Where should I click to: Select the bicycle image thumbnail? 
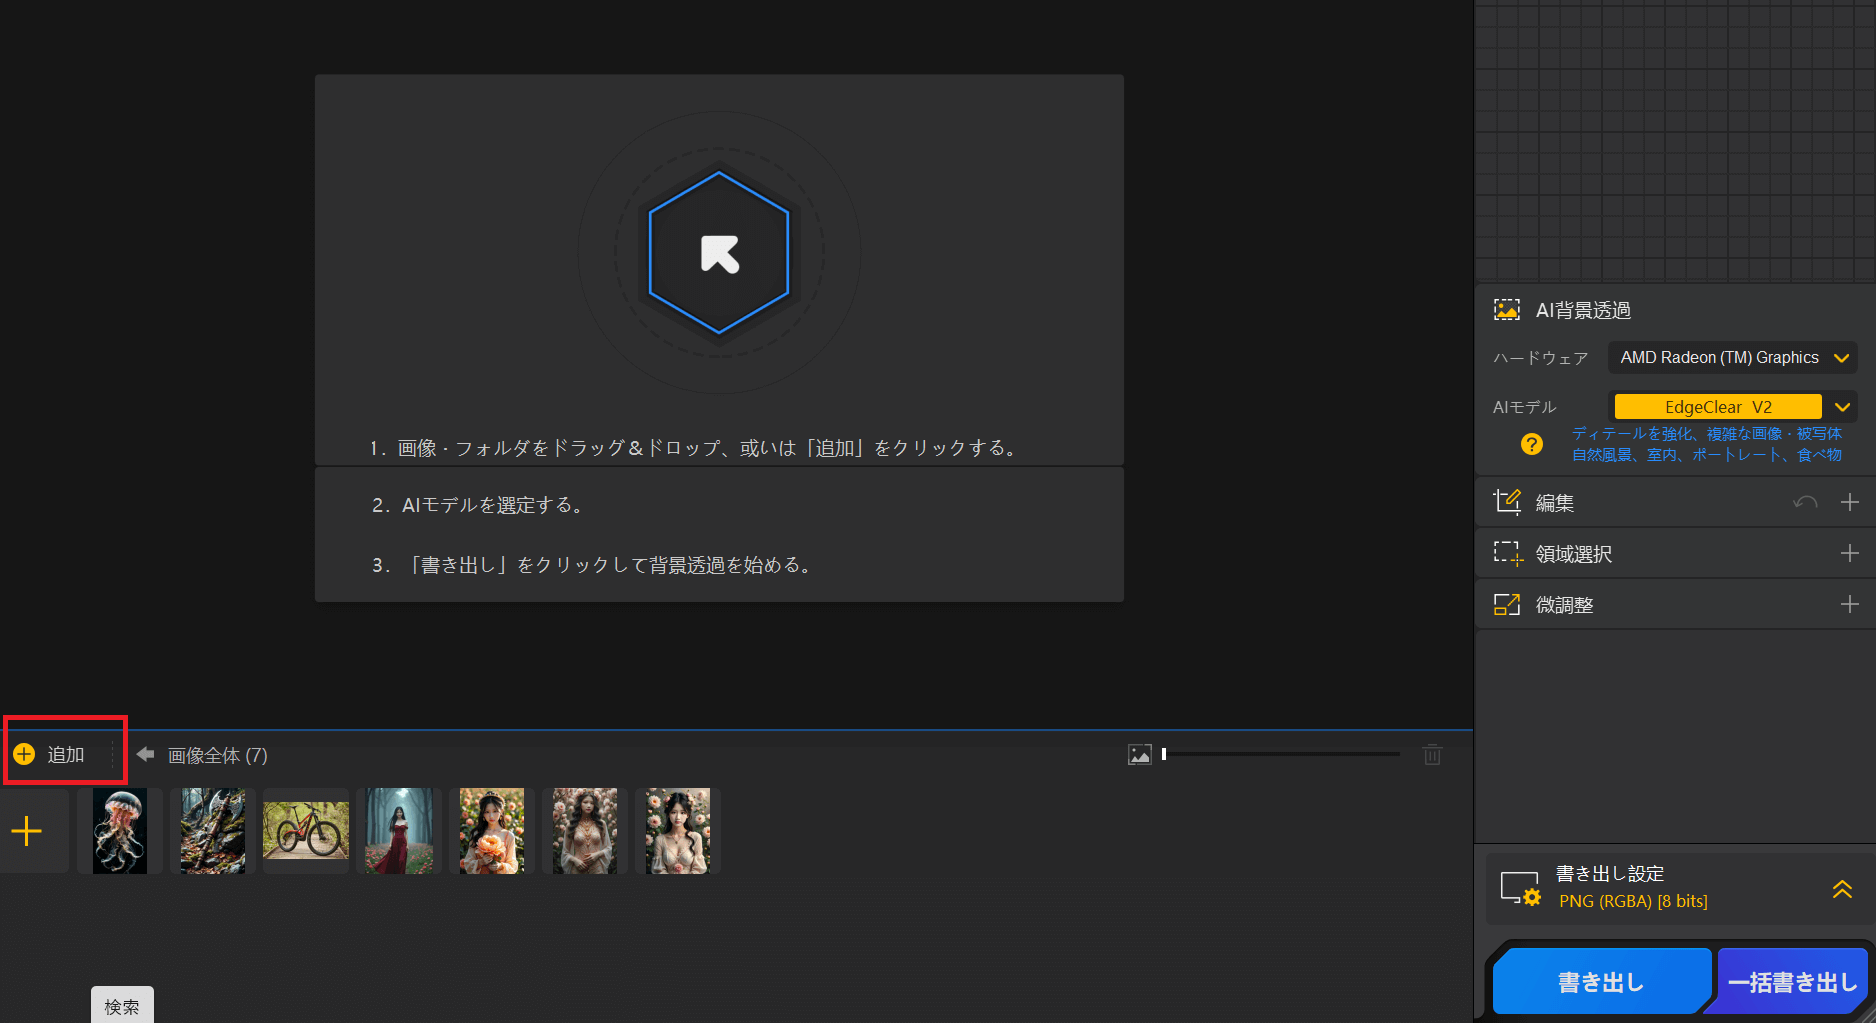point(306,831)
